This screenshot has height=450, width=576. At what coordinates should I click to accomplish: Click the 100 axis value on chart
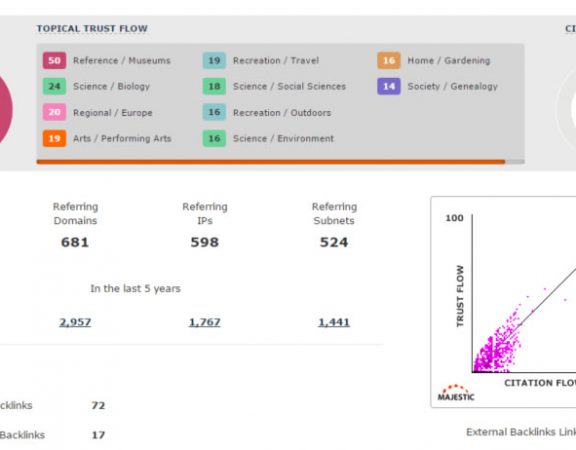[454, 218]
